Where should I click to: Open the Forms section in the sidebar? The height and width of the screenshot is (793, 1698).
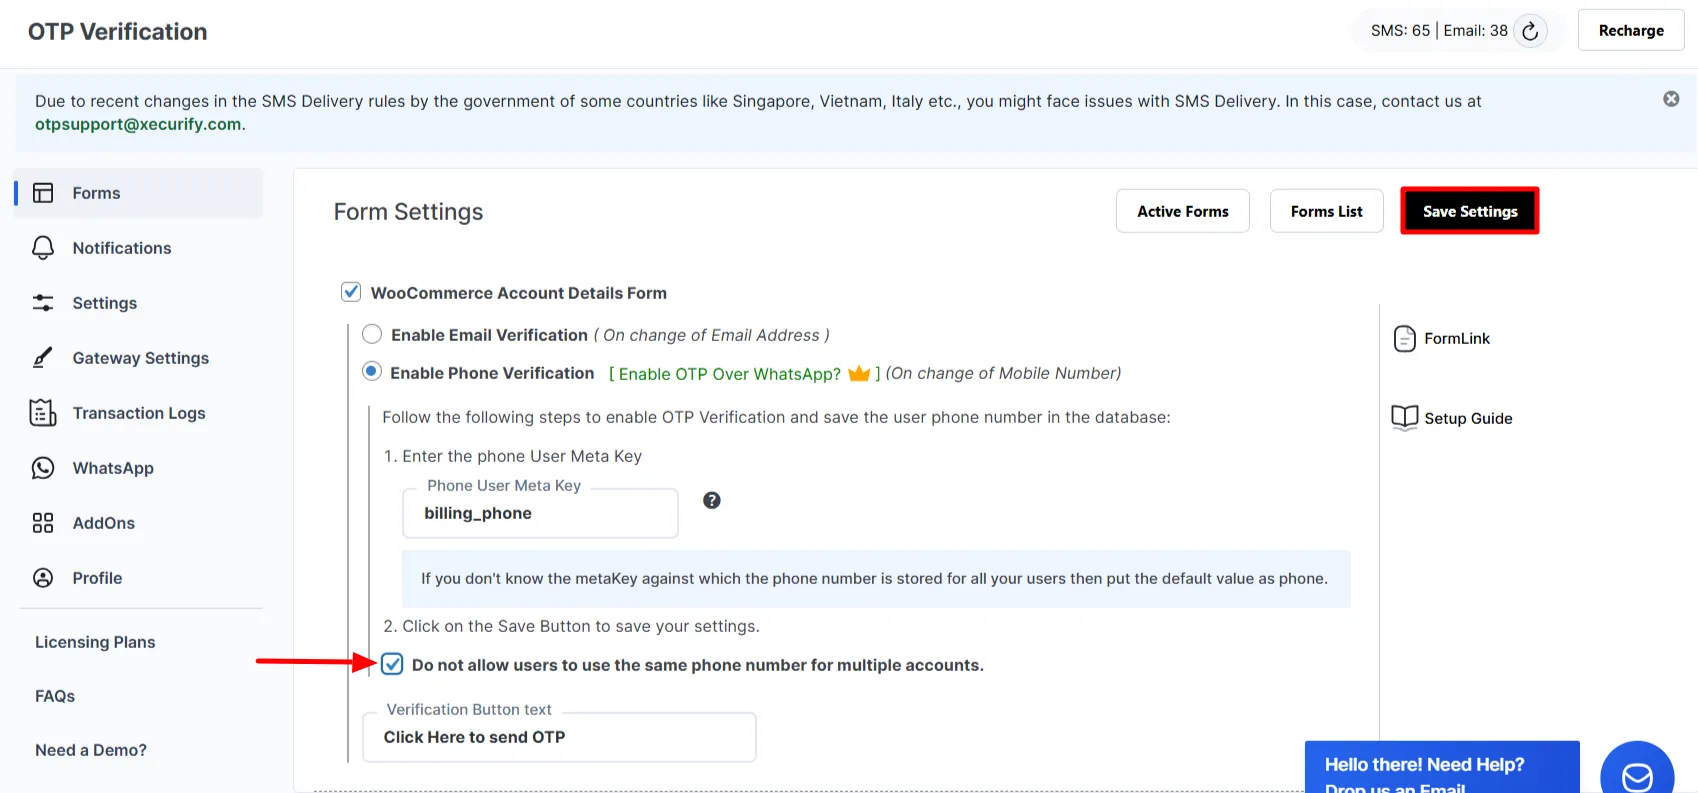pyautogui.click(x=44, y=192)
